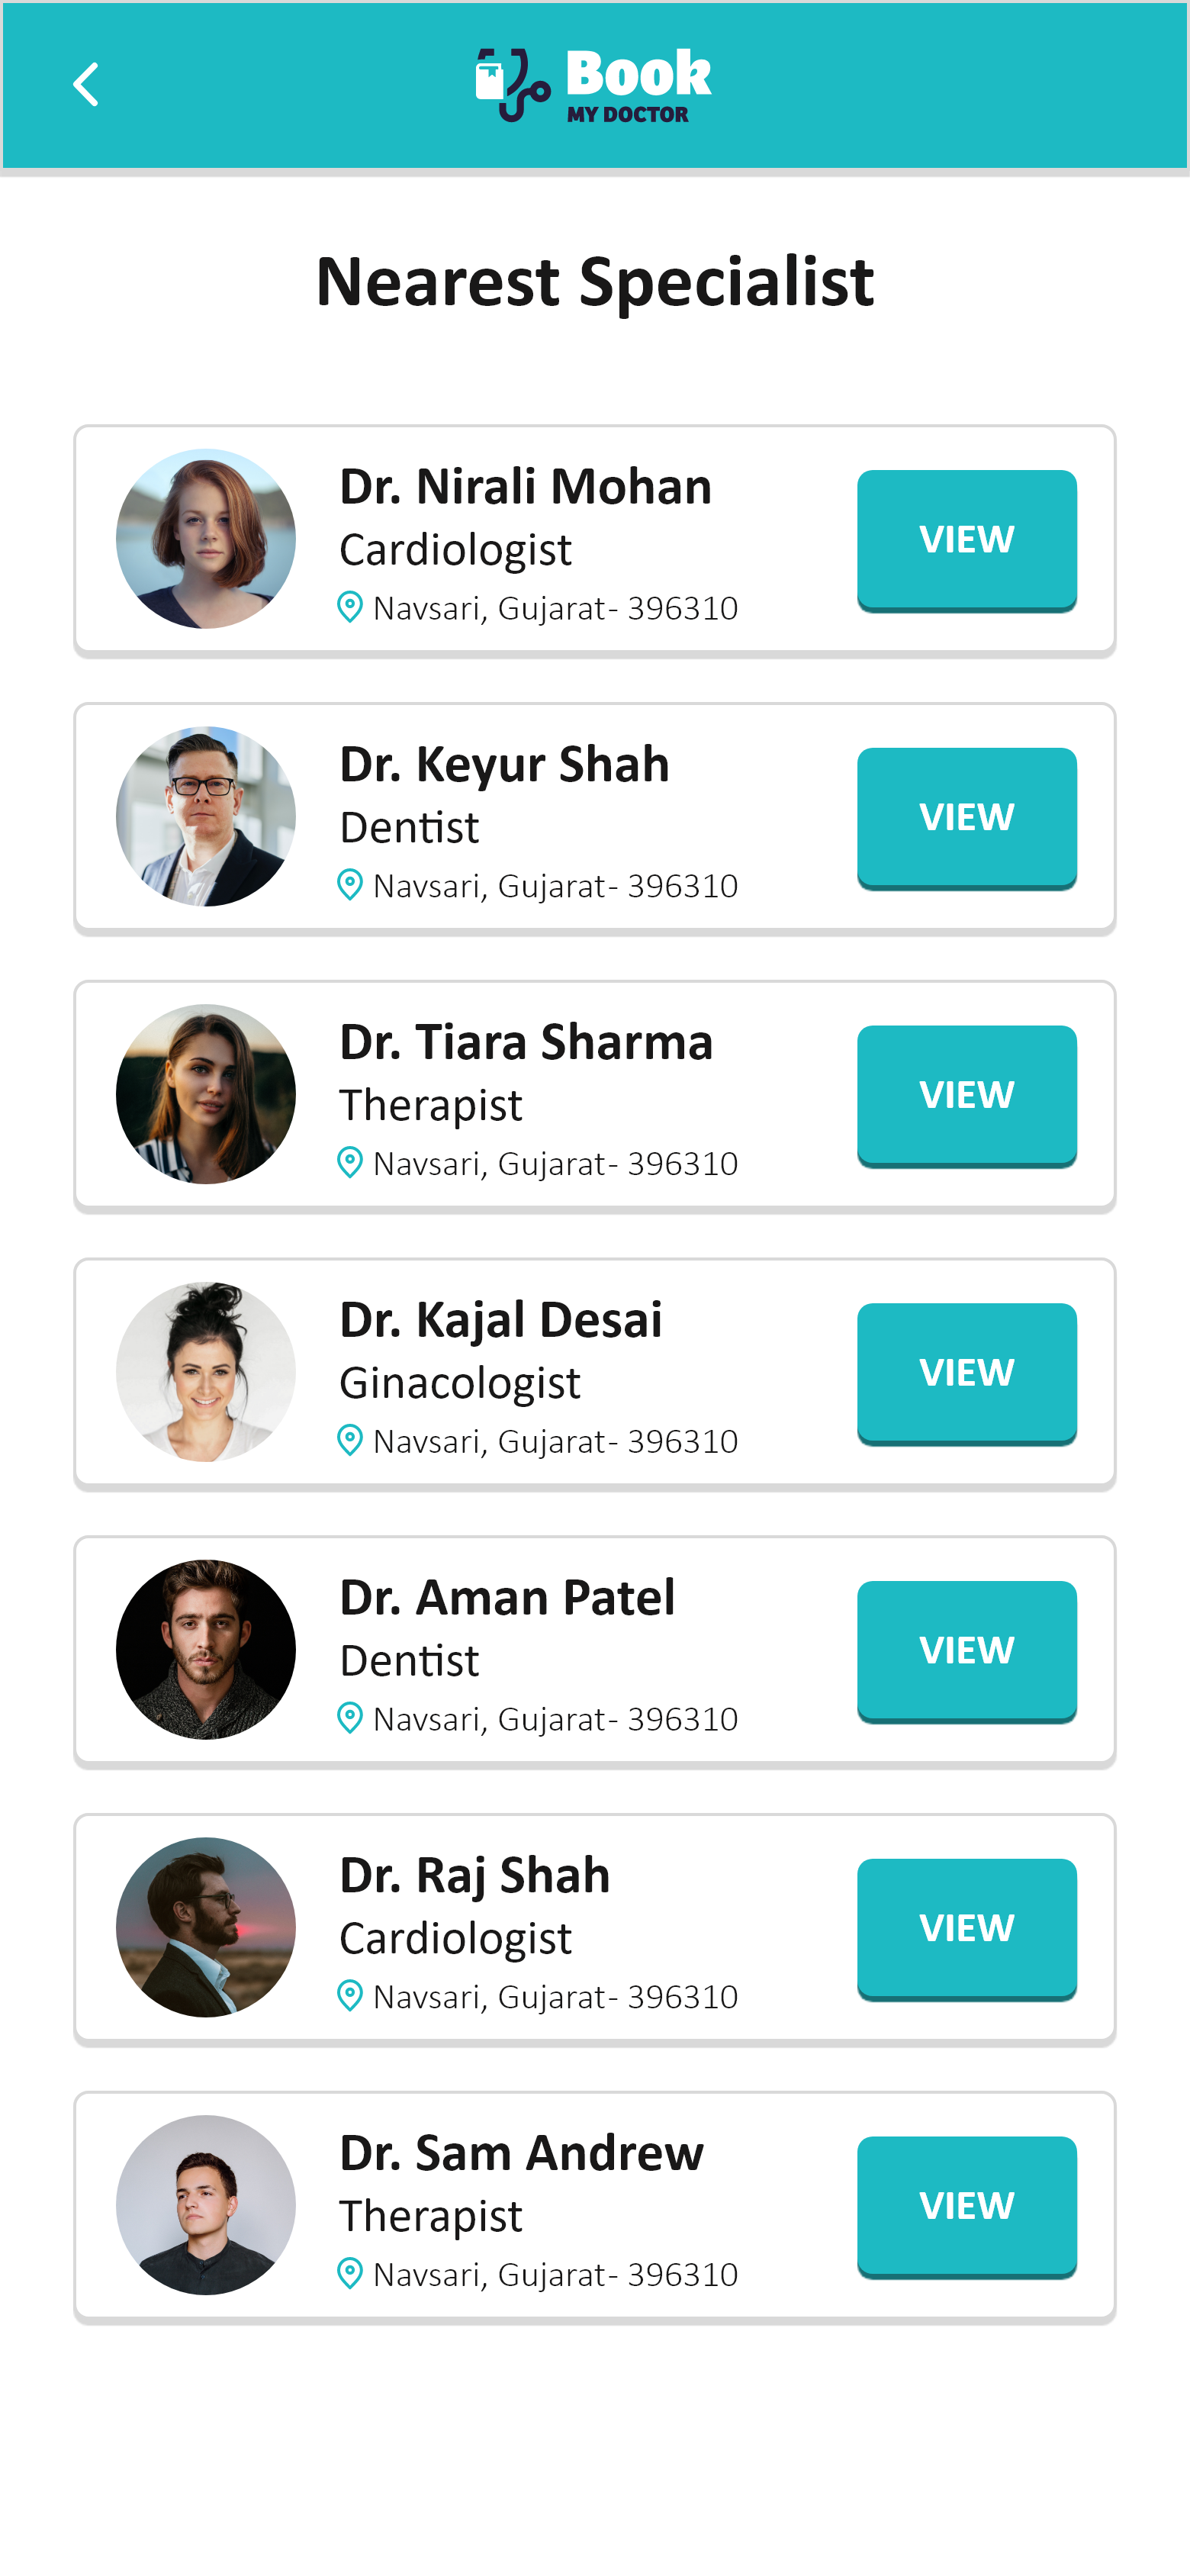Tap the location pin next to Dr. Keyur Shah
This screenshot has width=1190, height=2576.
pos(350,885)
